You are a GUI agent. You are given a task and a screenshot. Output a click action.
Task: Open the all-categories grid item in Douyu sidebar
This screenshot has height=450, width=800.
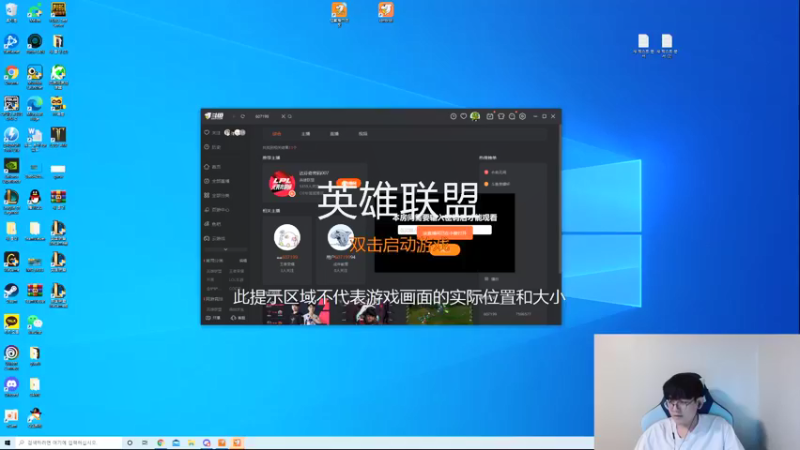[217, 195]
